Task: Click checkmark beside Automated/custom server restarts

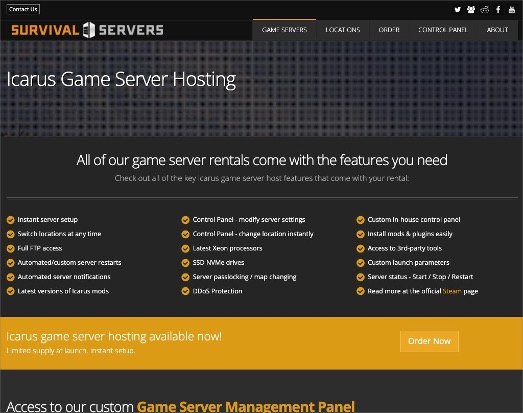Action: pyautogui.click(x=11, y=263)
